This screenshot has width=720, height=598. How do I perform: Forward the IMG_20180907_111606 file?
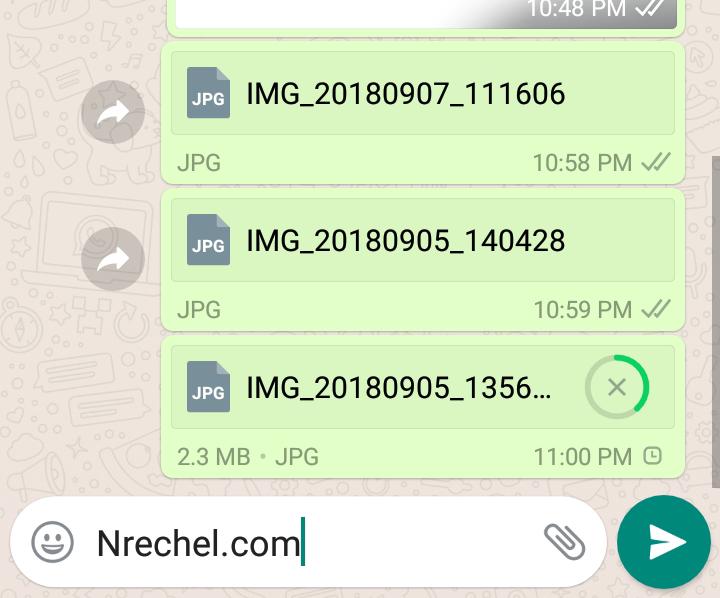coord(113,112)
